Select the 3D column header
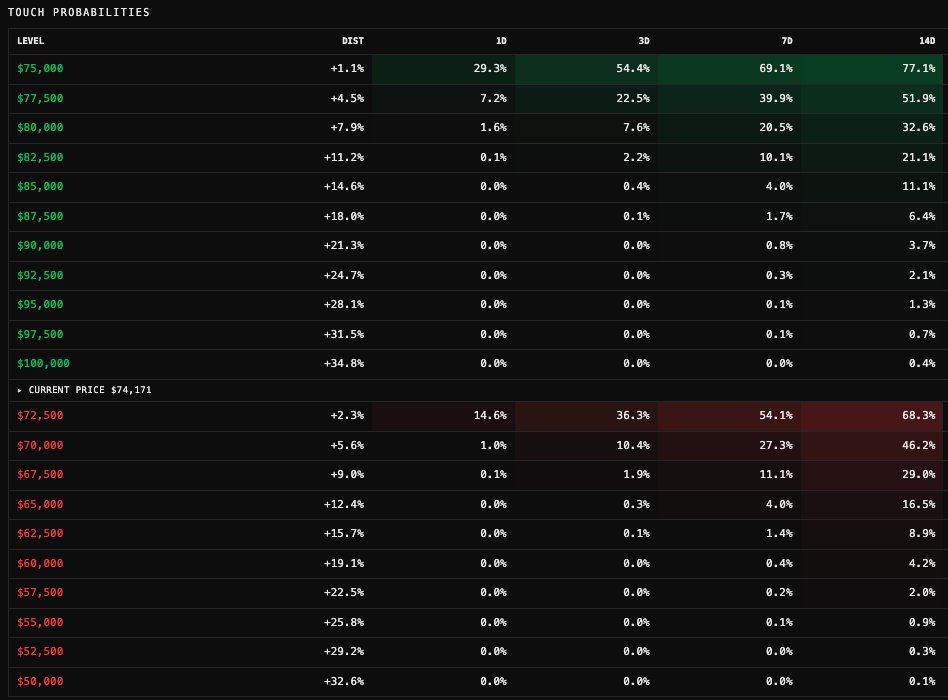The image size is (948, 700). pos(643,41)
